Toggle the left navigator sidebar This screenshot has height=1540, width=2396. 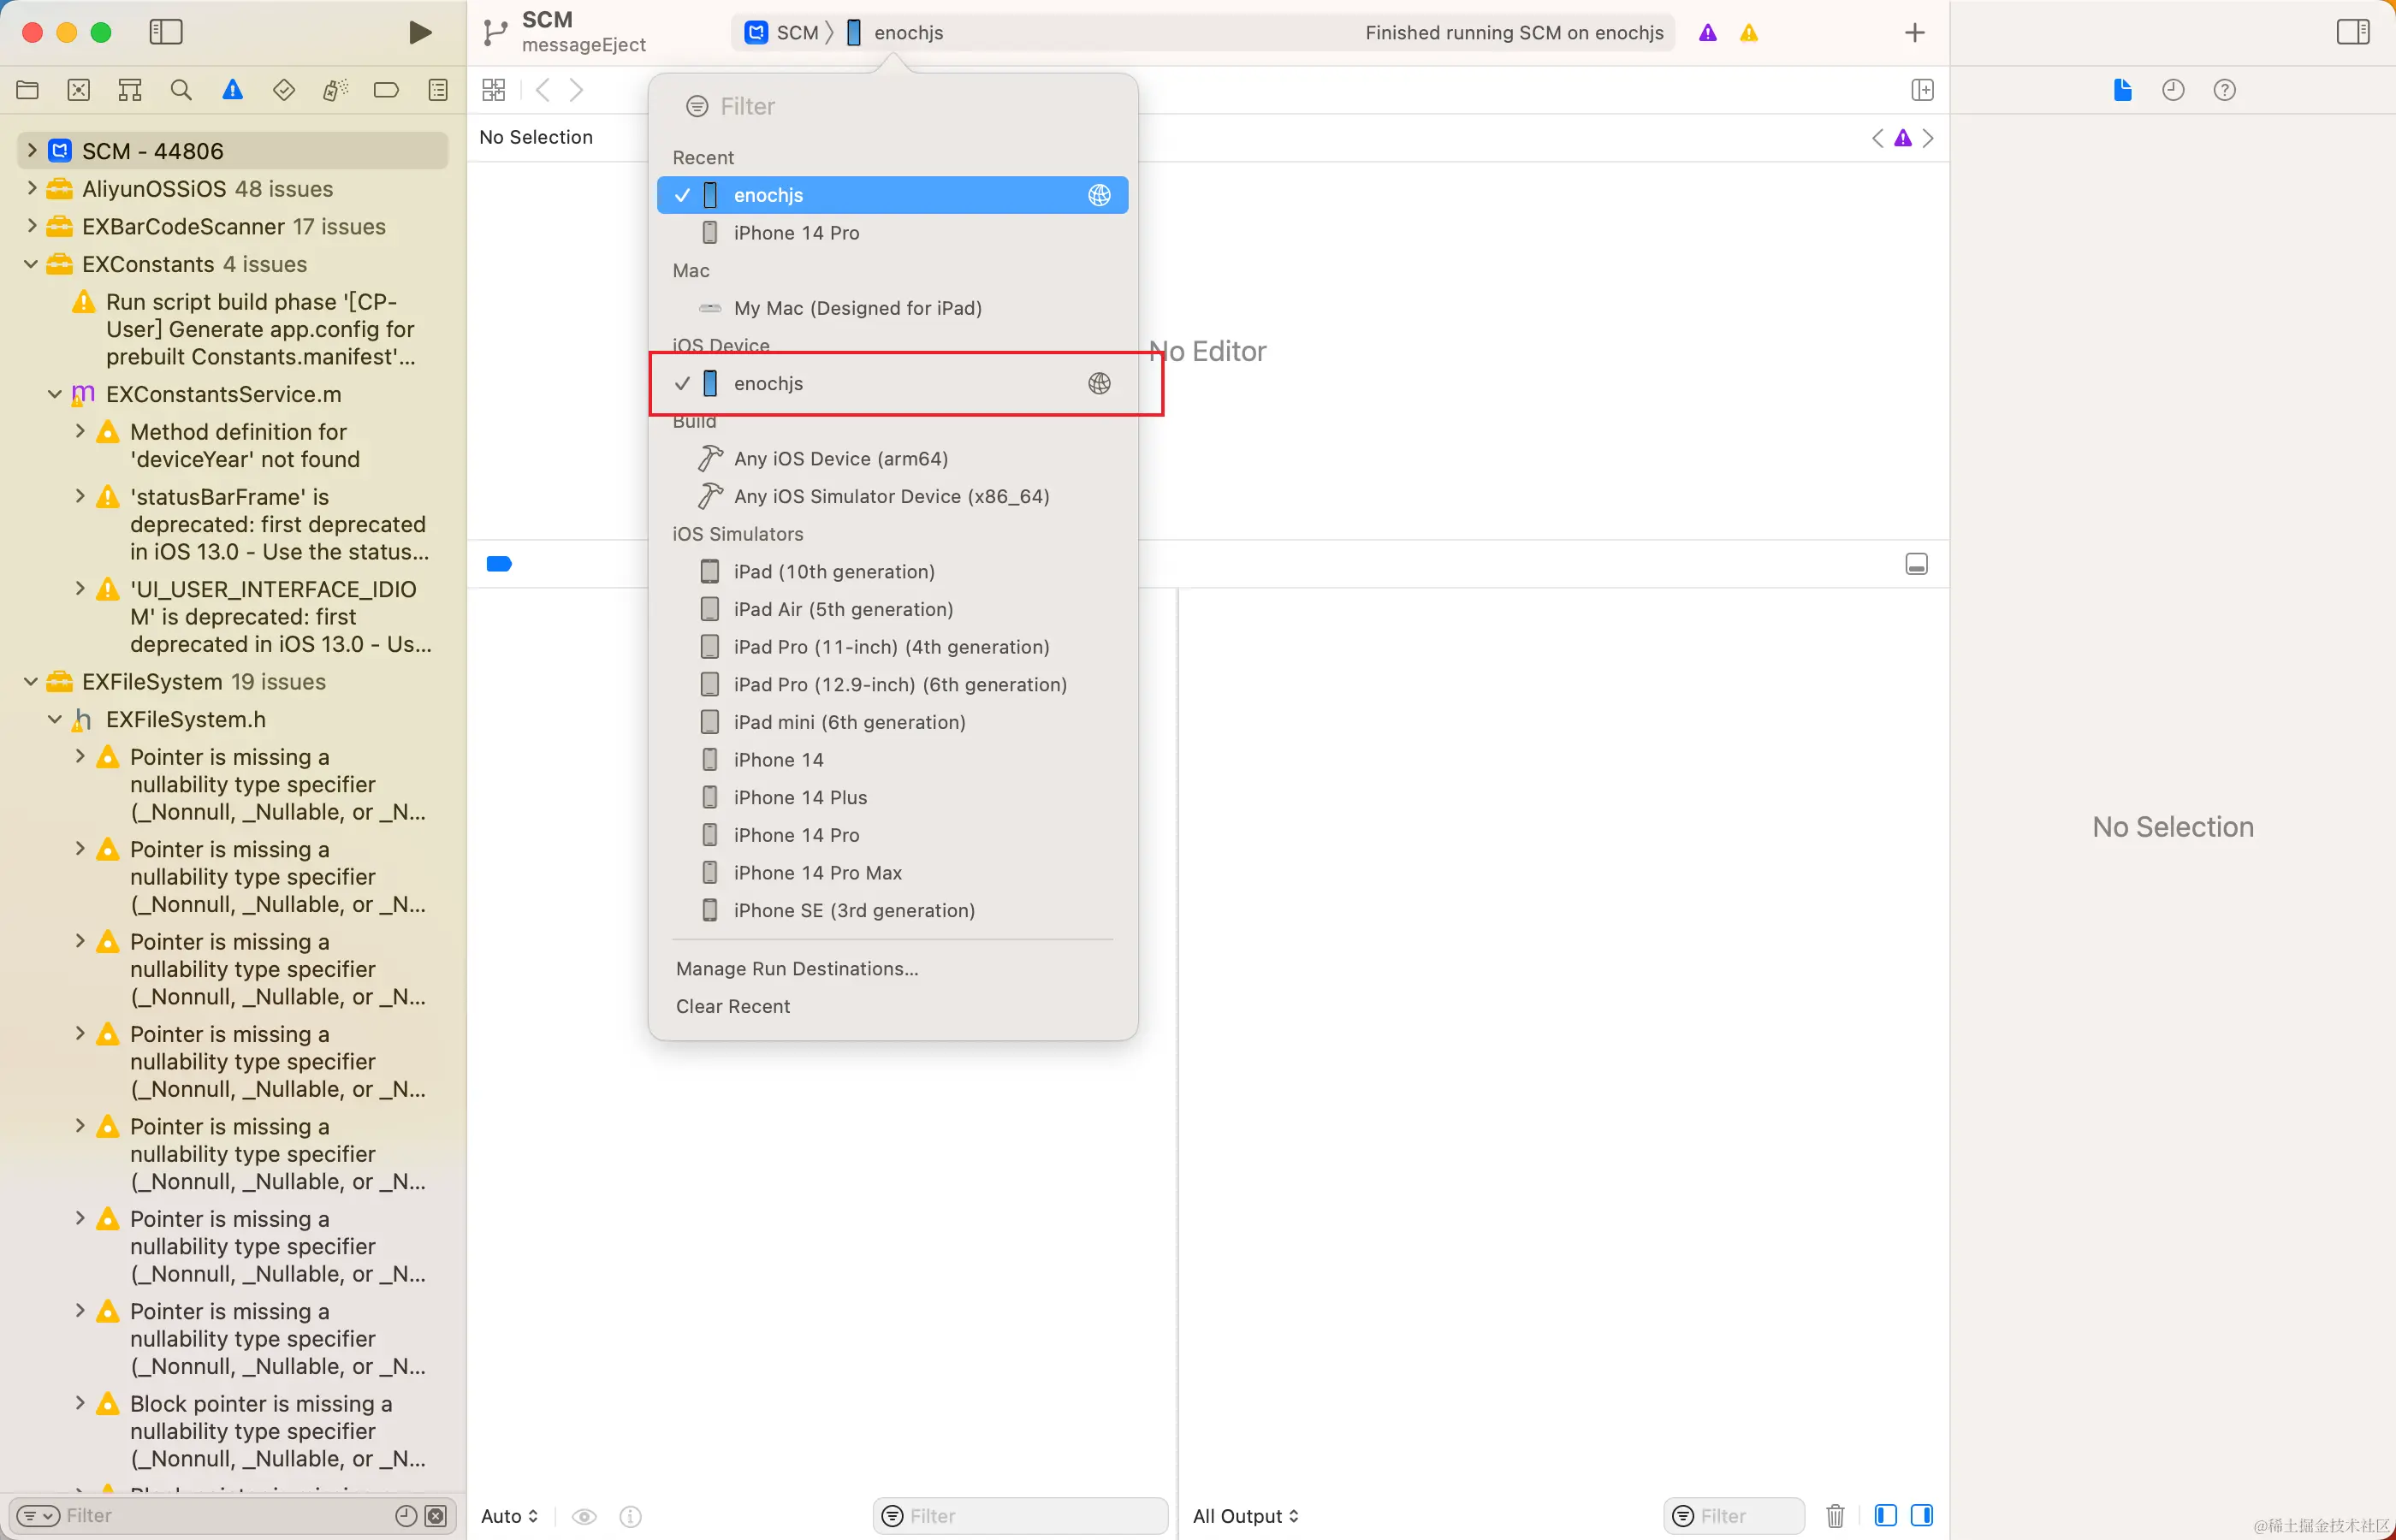166,32
